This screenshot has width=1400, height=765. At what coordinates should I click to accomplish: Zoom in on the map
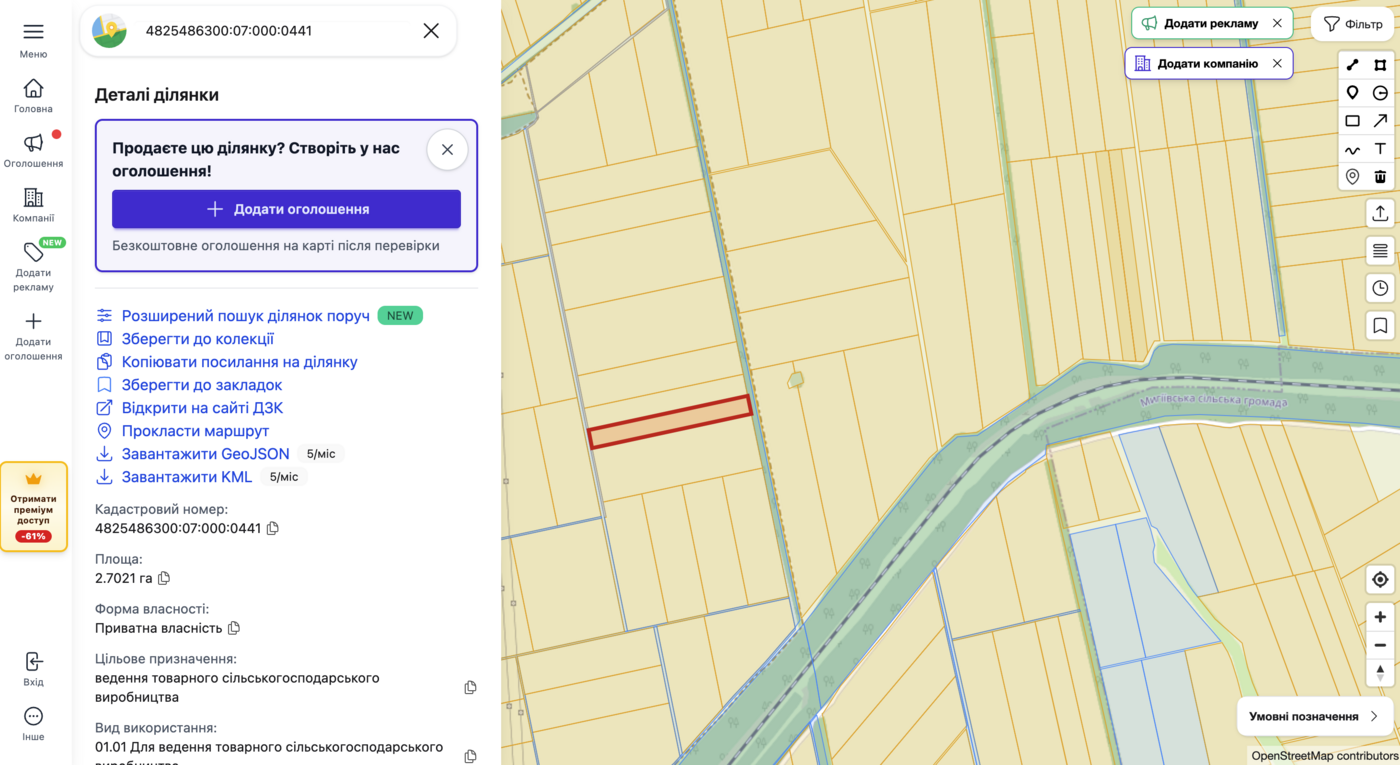click(x=1380, y=617)
